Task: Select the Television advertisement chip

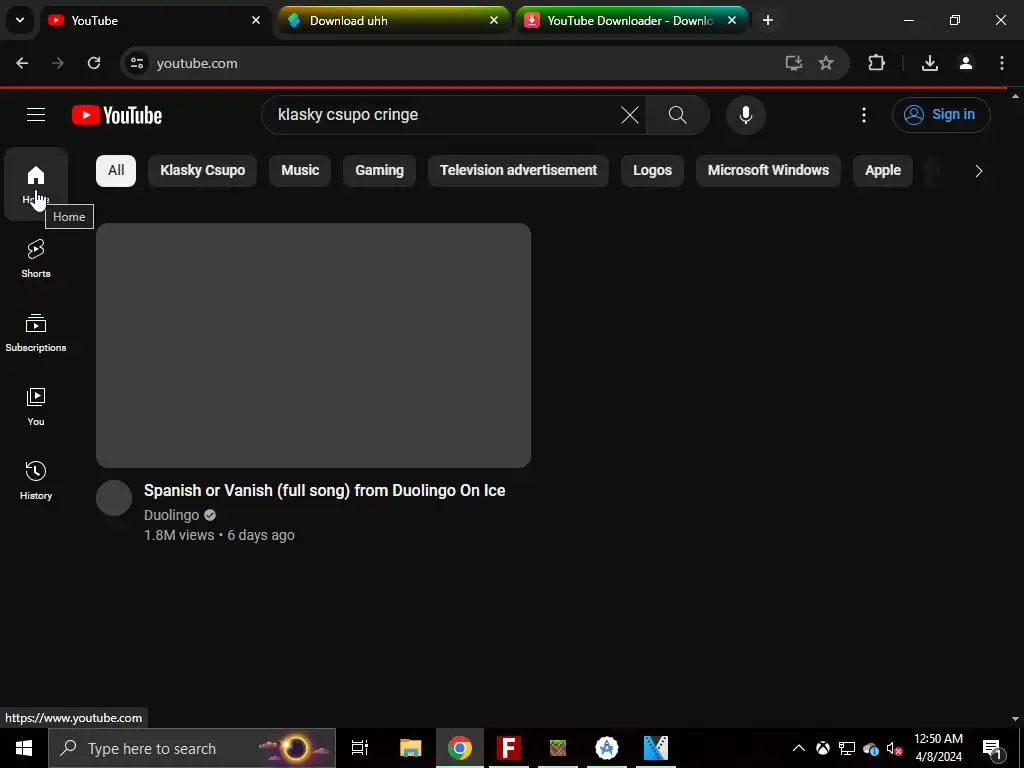Action: 518,170
